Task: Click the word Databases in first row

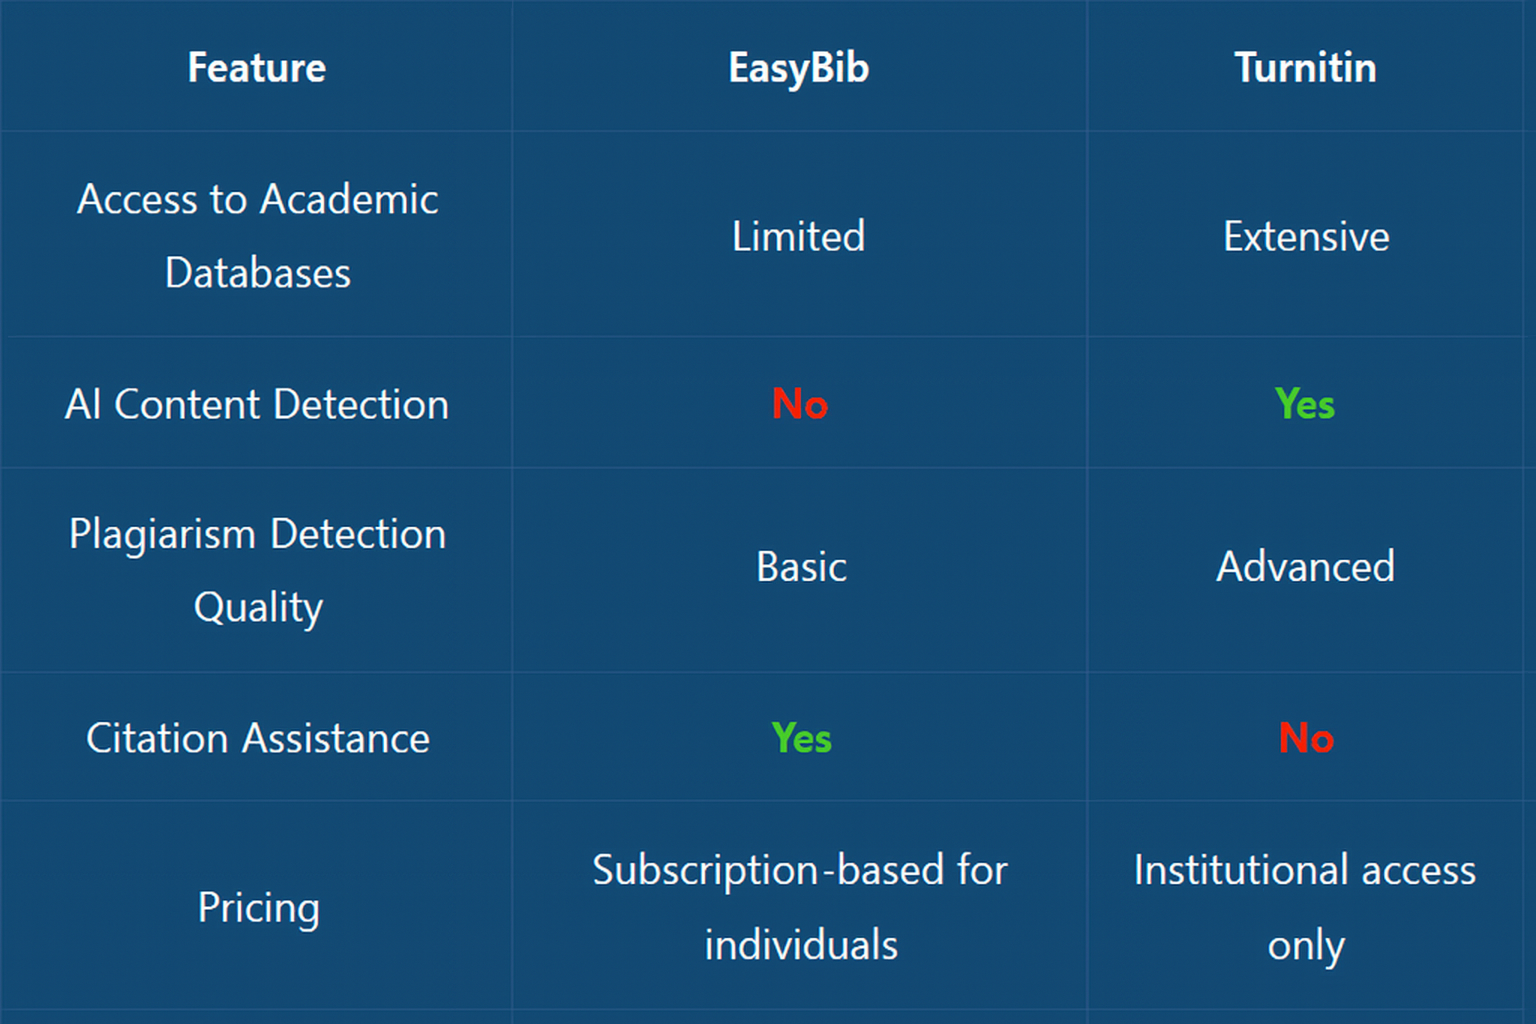Action: click(258, 273)
